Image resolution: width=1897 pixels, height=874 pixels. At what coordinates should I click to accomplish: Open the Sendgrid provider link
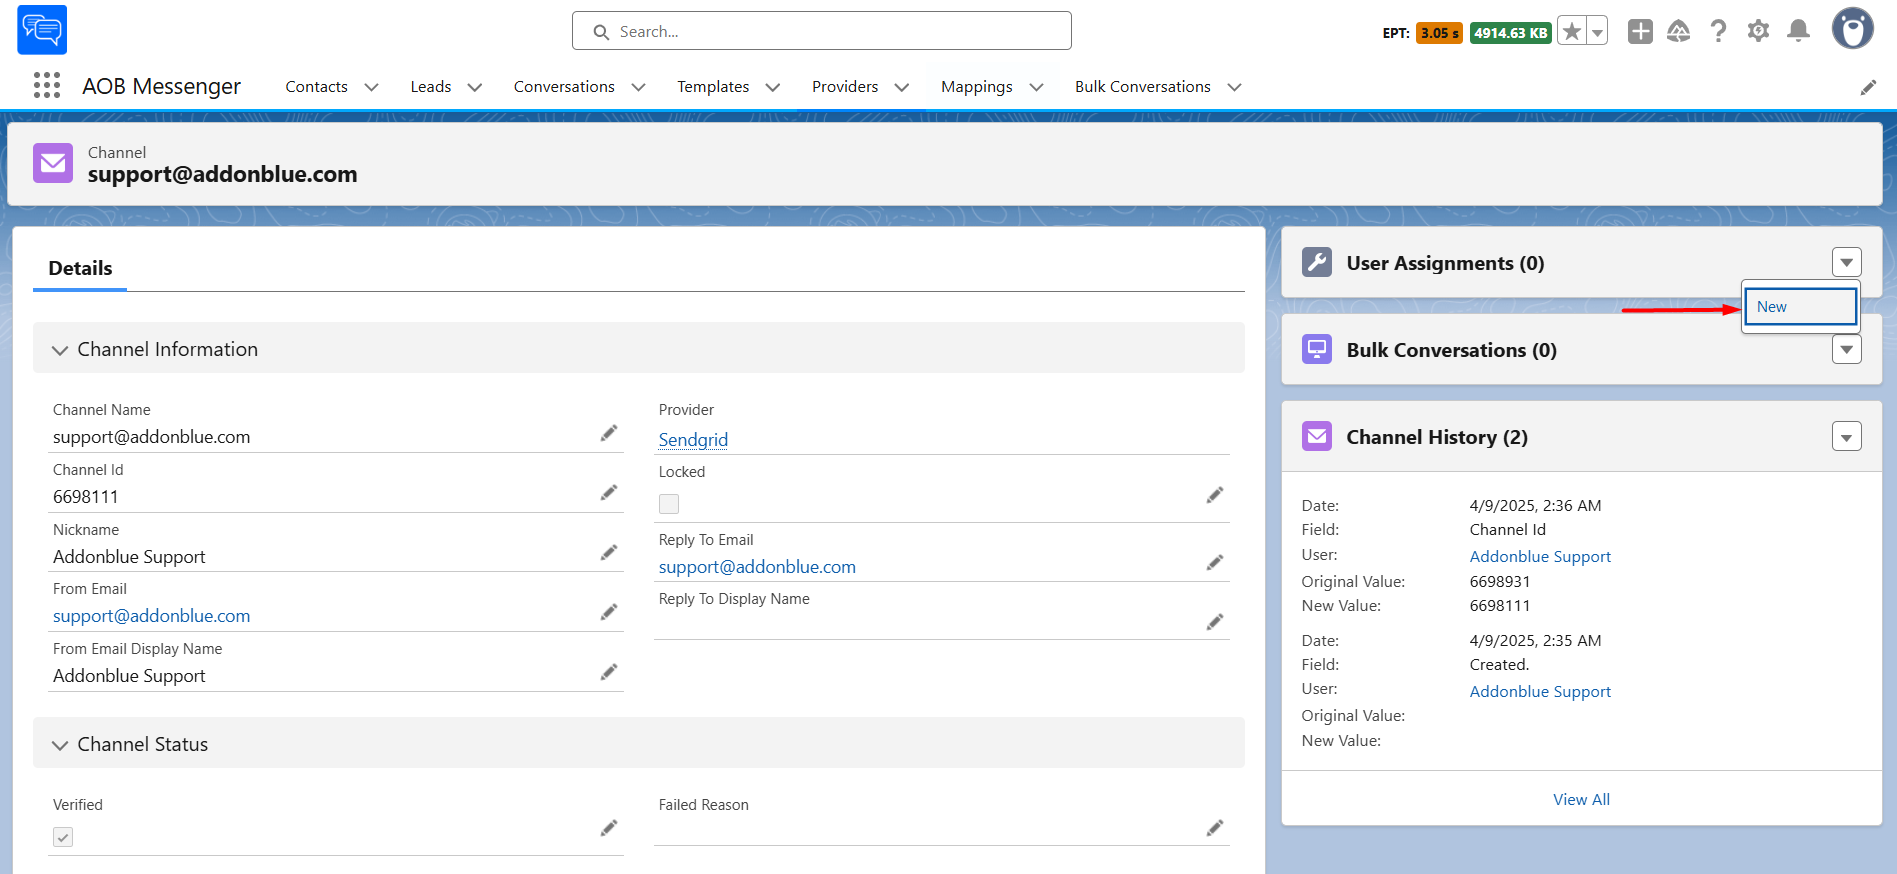tap(693, 440)
